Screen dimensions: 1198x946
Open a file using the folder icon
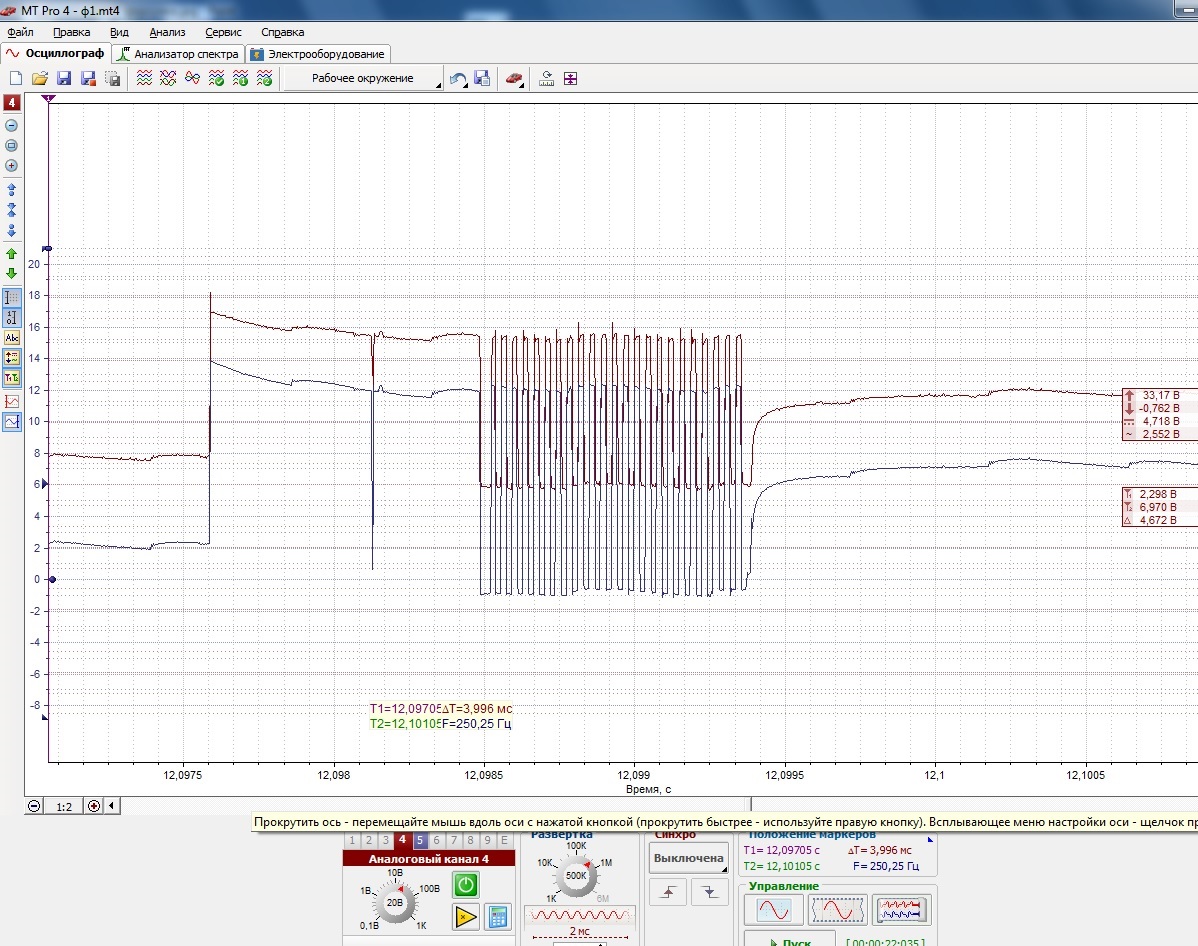coord(40,79)
